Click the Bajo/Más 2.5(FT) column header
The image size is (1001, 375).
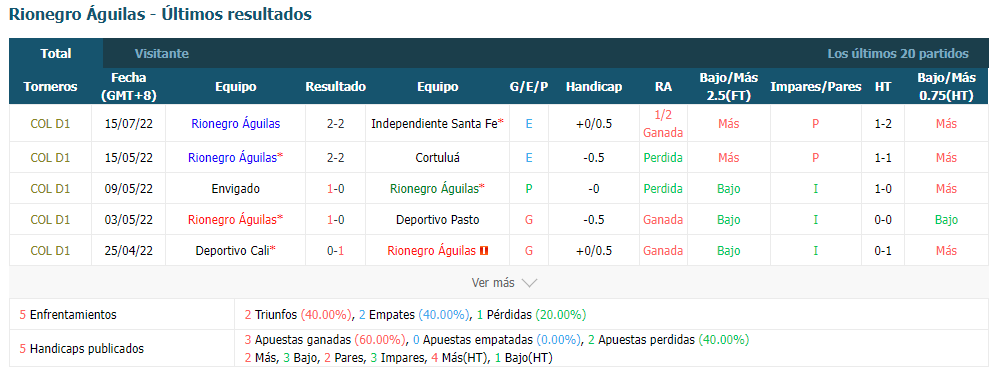[728, 86]
